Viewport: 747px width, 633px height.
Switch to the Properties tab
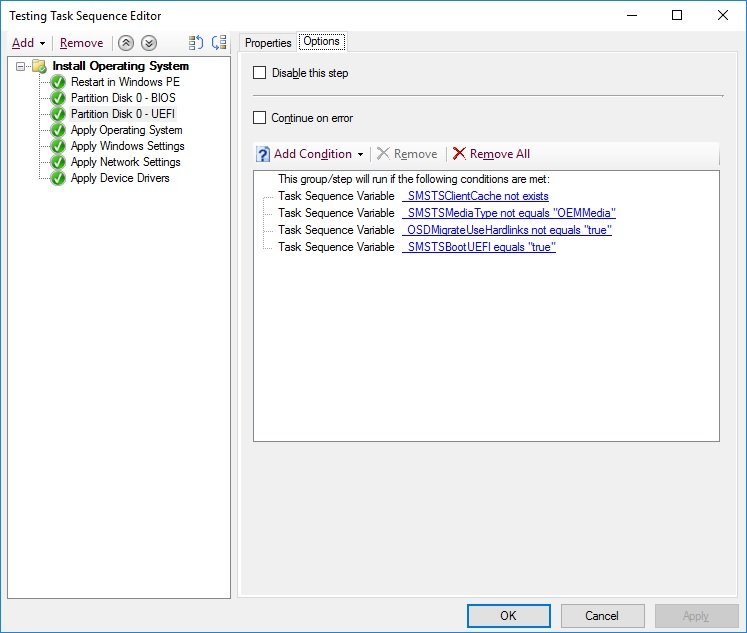[268, 43]
